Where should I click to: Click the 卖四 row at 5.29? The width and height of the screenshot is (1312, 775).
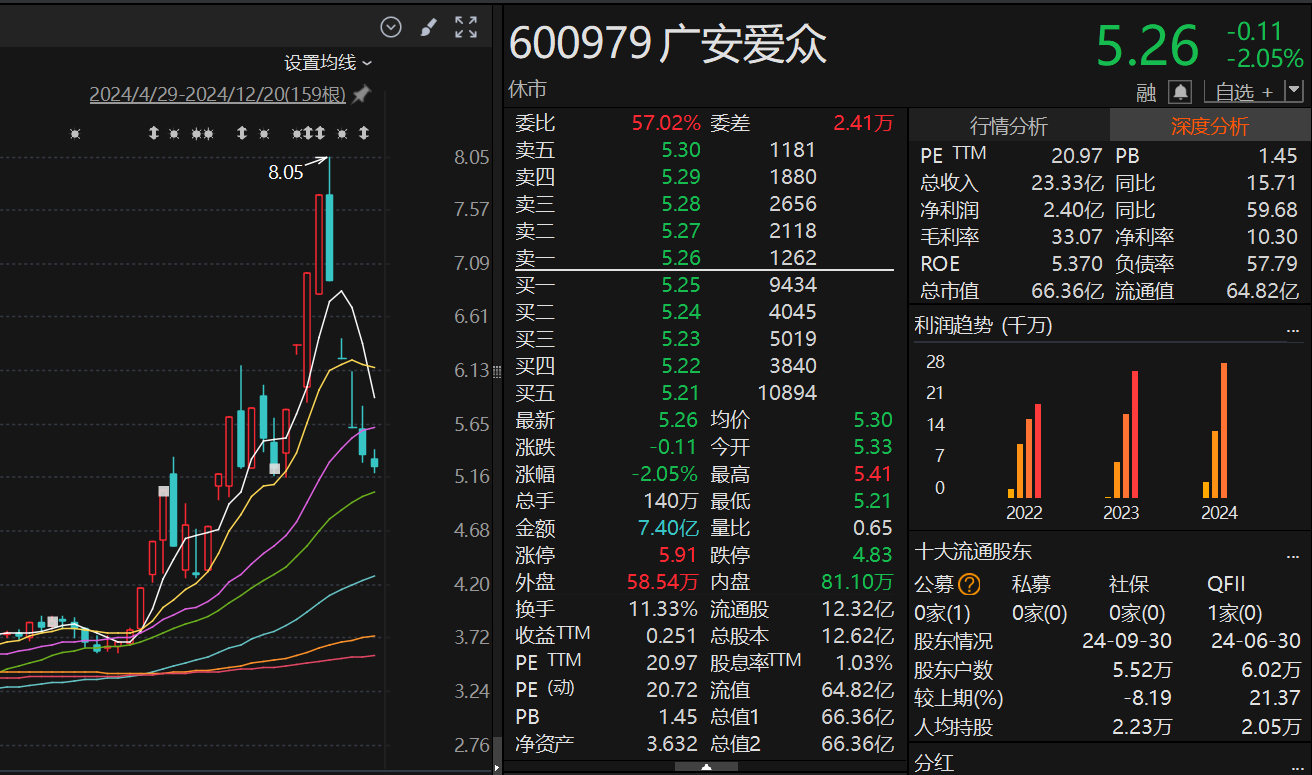pos(705,177)
